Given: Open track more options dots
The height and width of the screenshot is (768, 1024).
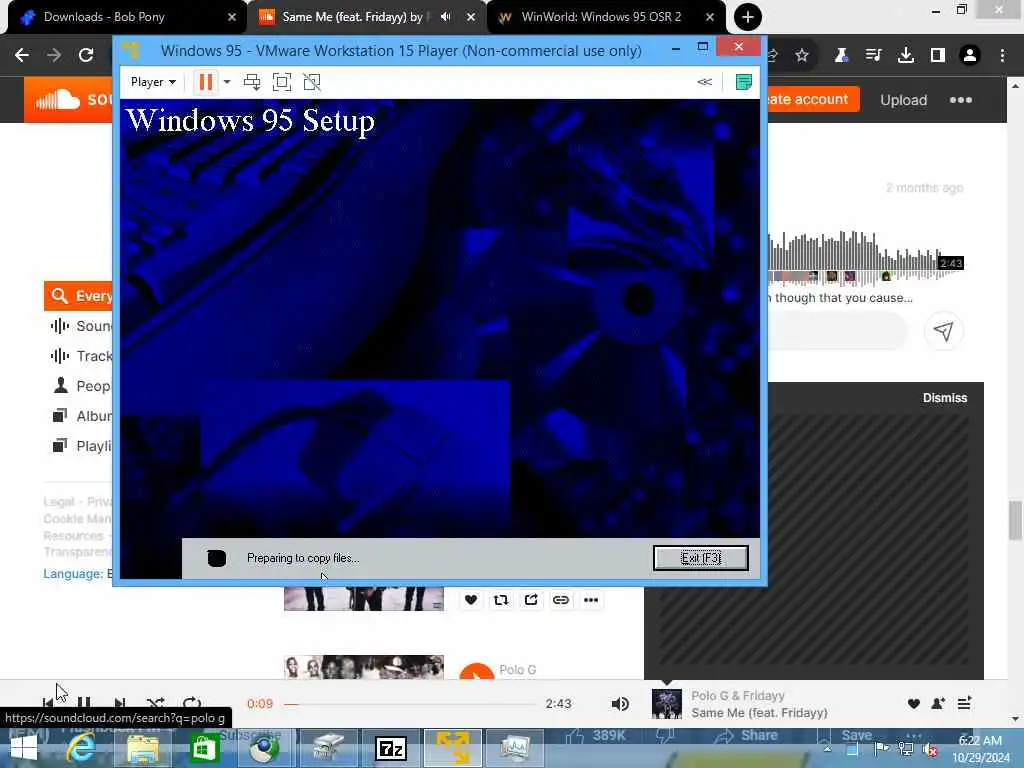Looking at the screenshot, I should [591, 600].
